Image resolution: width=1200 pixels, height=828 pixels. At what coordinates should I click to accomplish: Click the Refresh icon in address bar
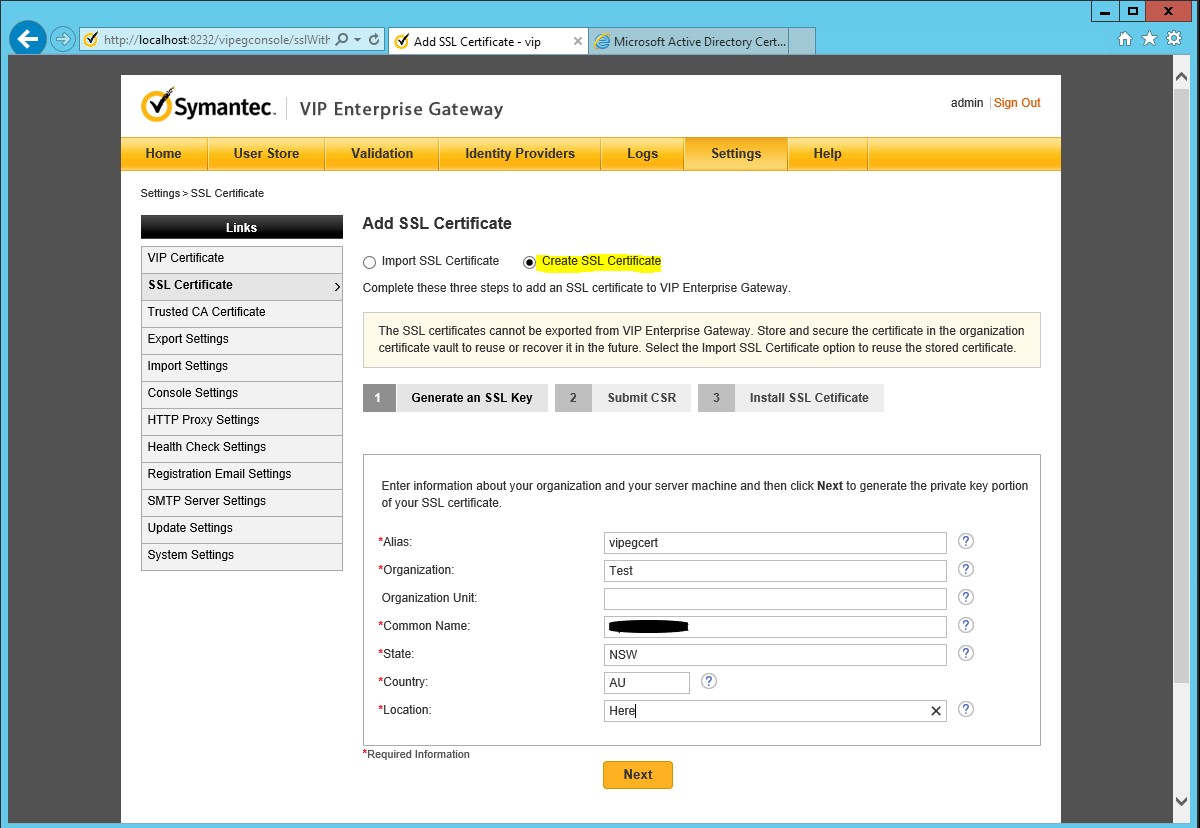374,40
